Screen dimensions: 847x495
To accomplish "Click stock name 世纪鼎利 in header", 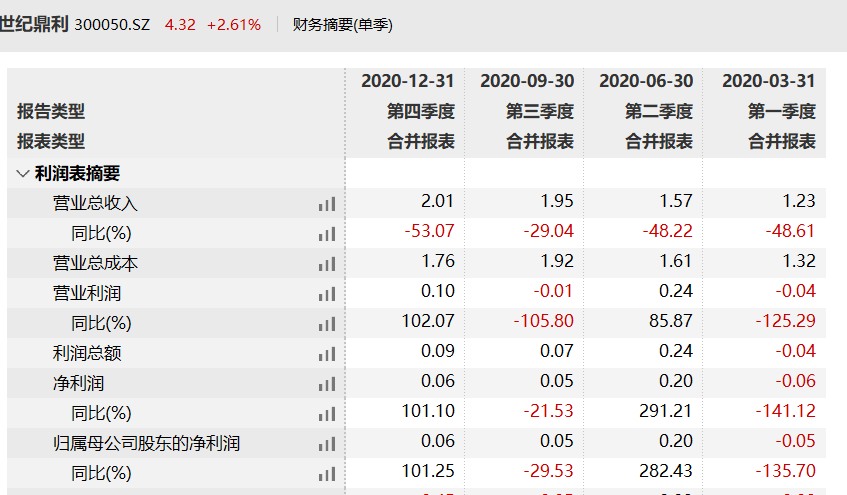I will [33, 24].
